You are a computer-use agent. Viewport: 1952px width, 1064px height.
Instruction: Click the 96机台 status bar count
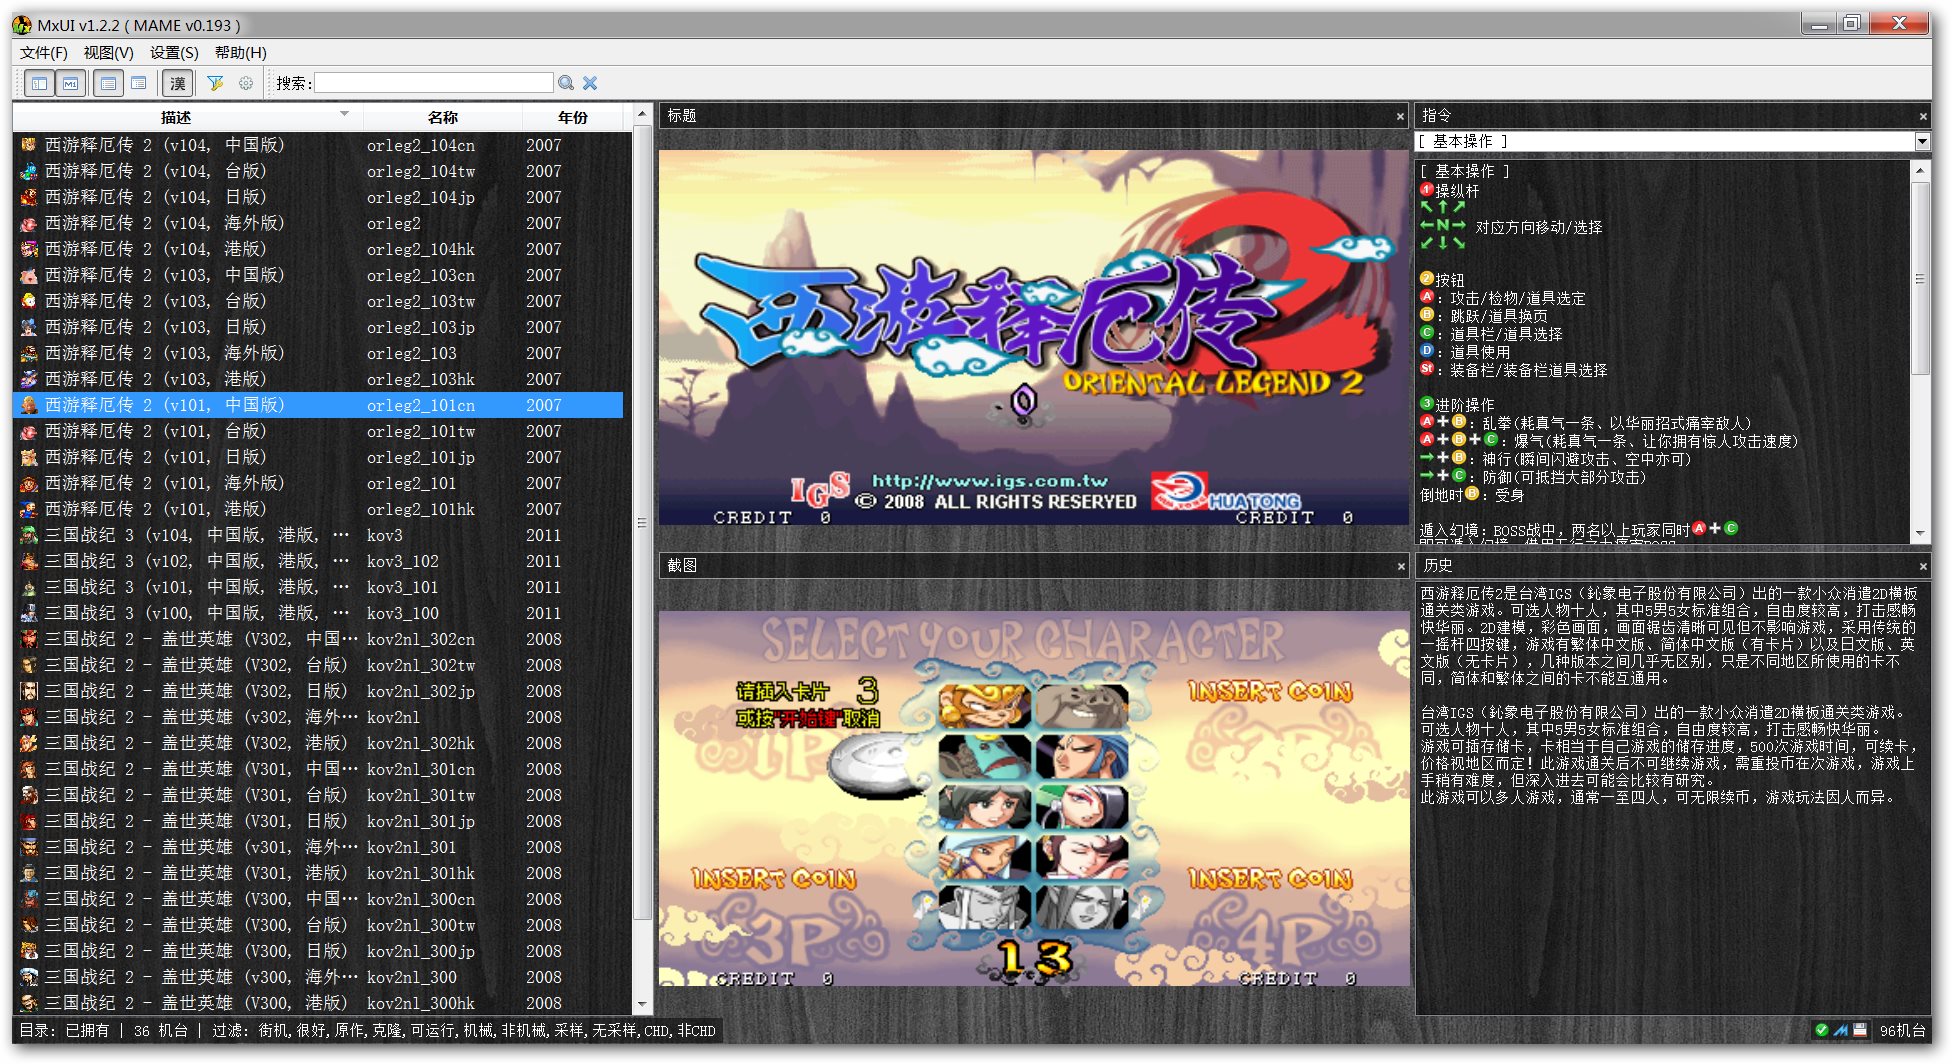[1903, 1031]
